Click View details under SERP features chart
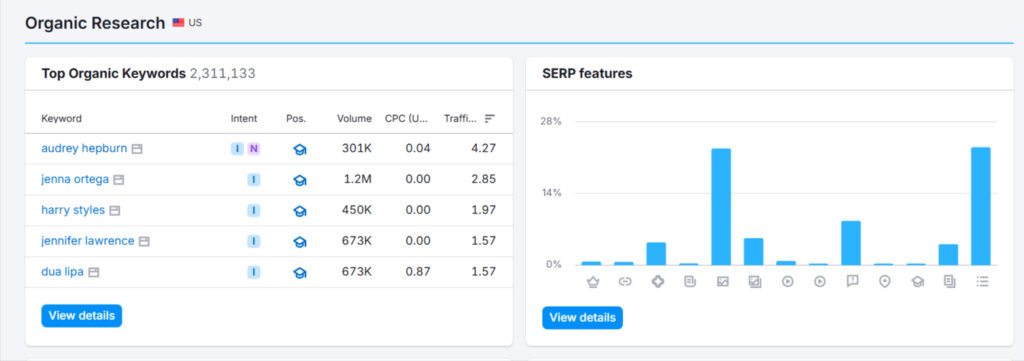Screen dimensions: 1024x361 pyautogui.click(x=583, y=318)
